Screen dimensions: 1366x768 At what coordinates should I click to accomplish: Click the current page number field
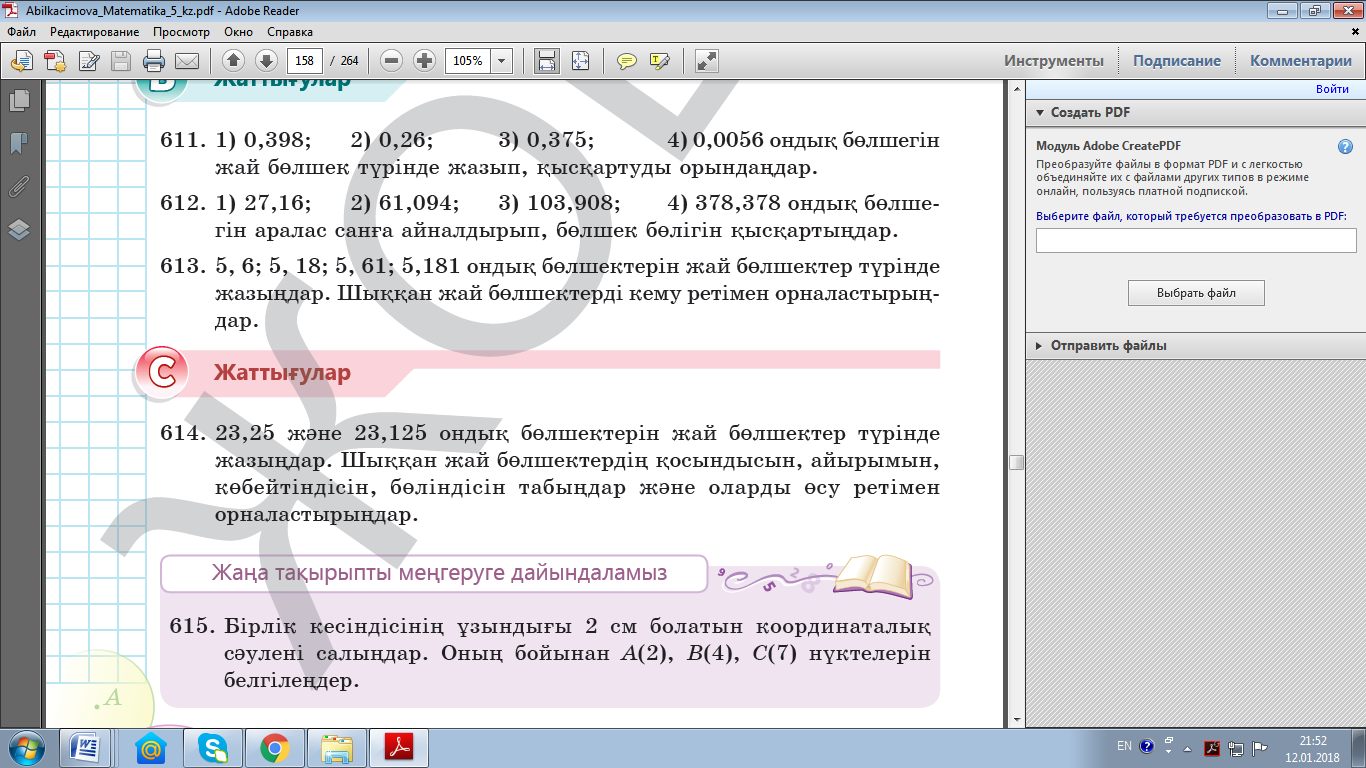tap(305, 61)
